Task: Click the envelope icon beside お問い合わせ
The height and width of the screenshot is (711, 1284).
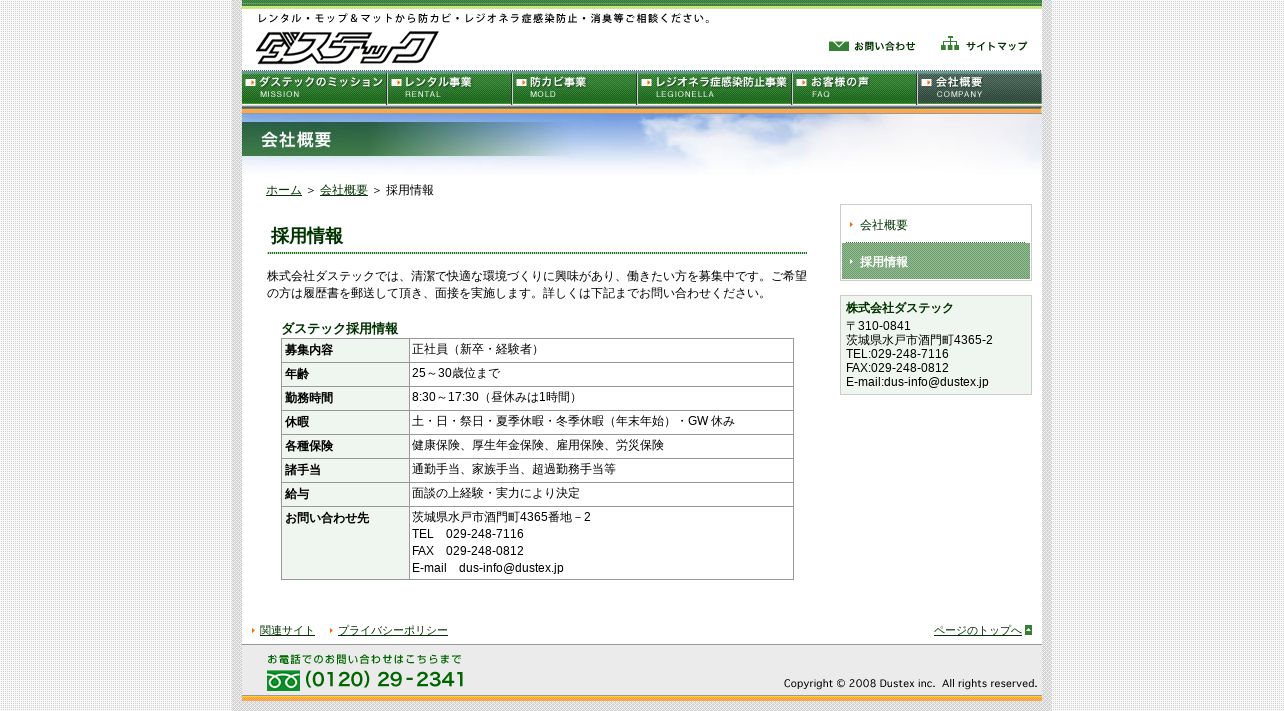Action: [x=838, y=46]
